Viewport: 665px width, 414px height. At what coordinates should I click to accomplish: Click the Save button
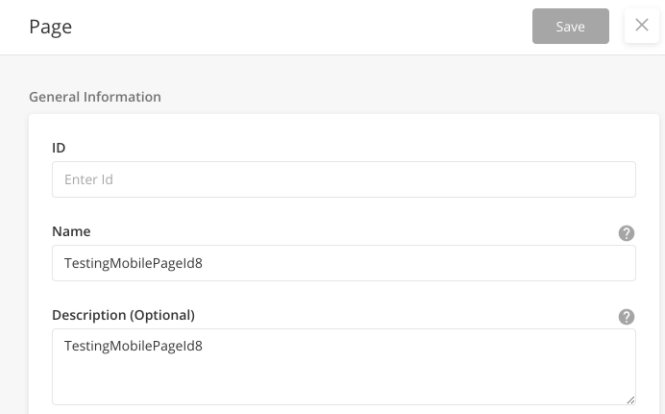[570, 26]
